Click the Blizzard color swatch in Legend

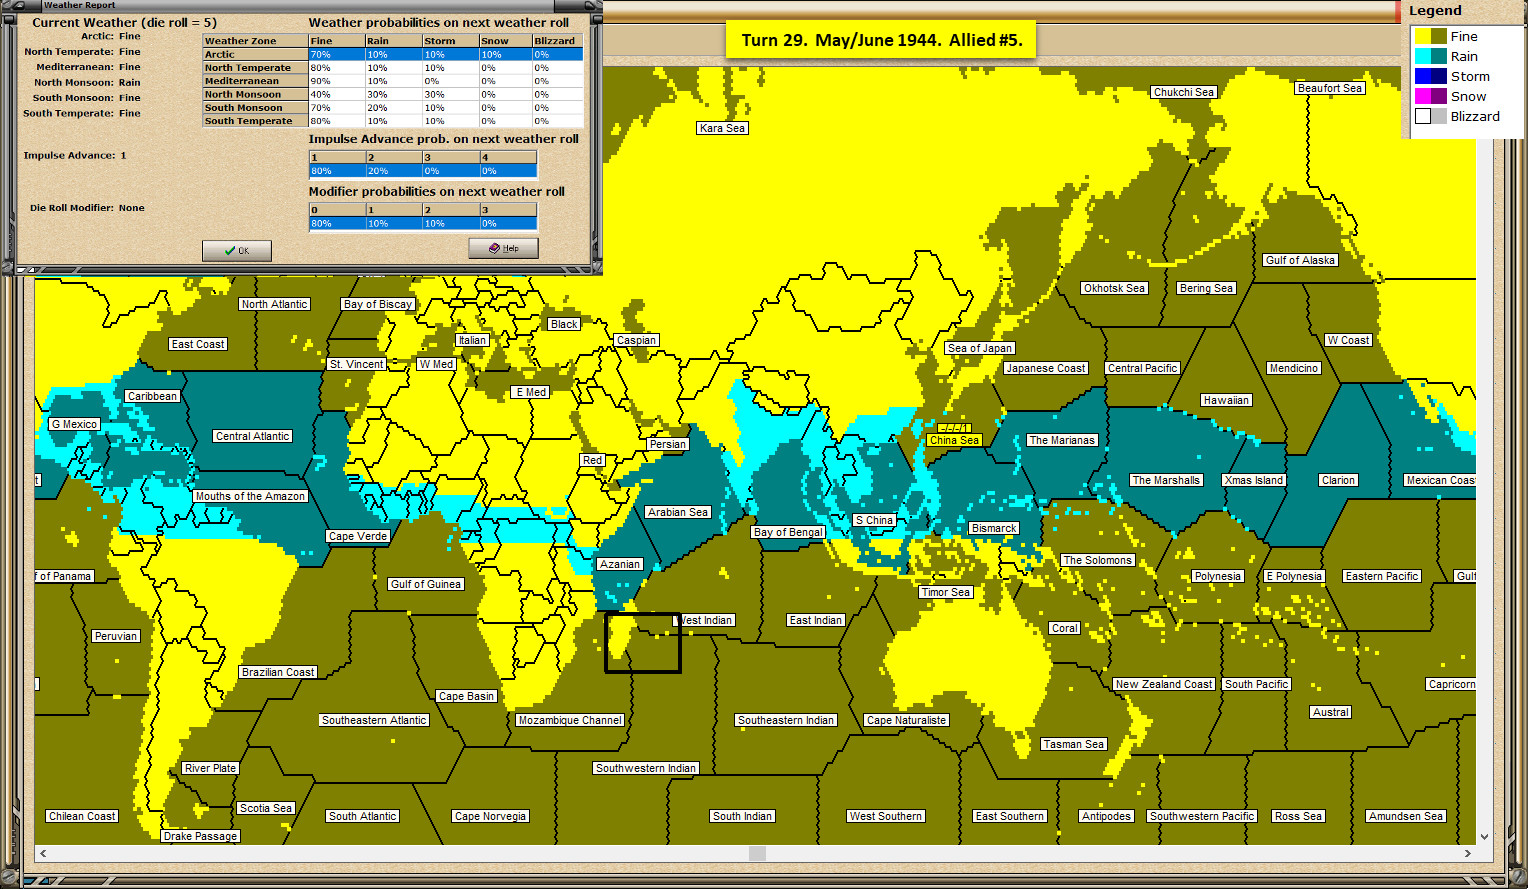pos(1431,116)
